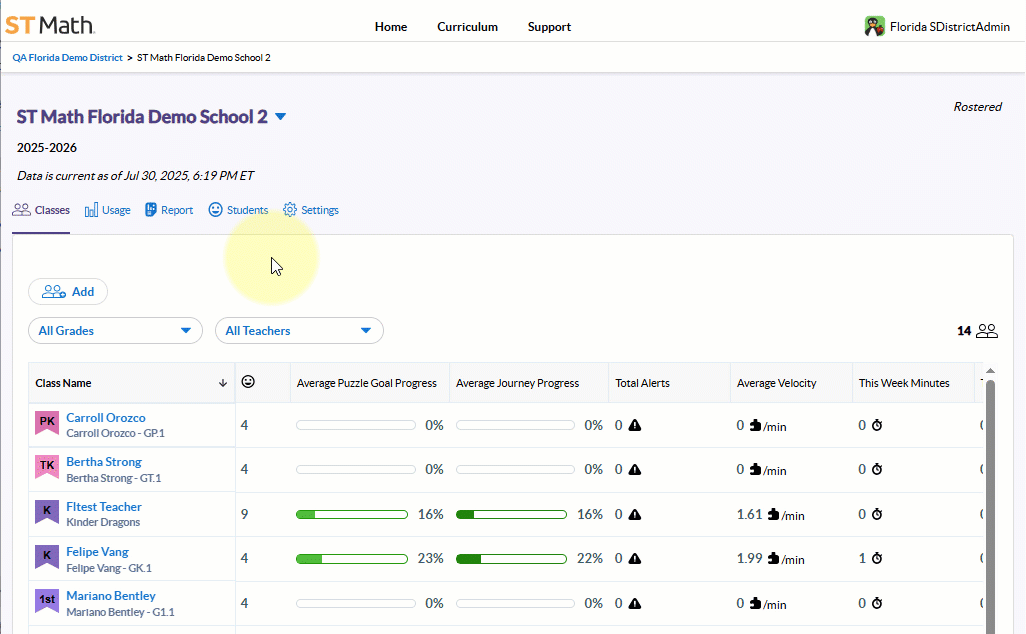Open the All Grades dropdown
This screenshot has width=1026, height=634.
click(114, 330)
